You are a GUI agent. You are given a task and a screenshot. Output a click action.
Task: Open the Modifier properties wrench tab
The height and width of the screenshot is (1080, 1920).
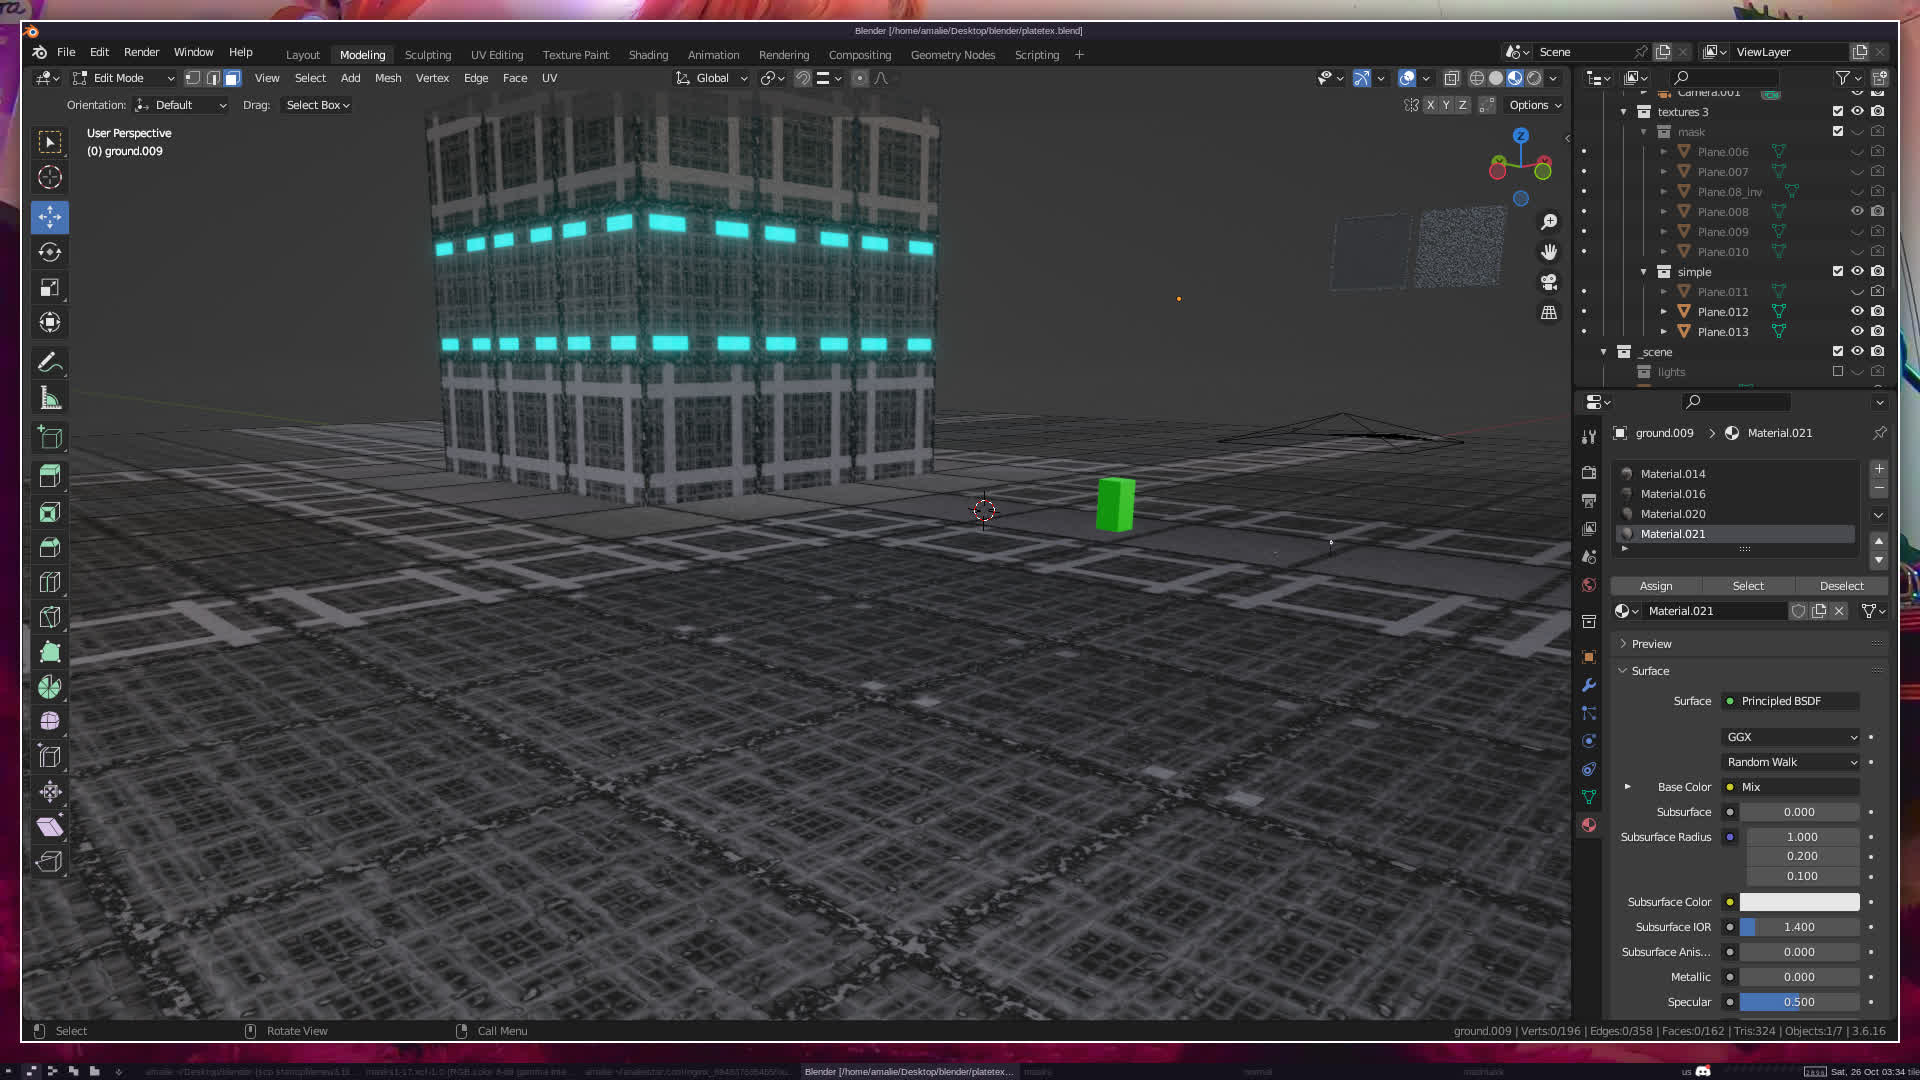point(1589,685)
